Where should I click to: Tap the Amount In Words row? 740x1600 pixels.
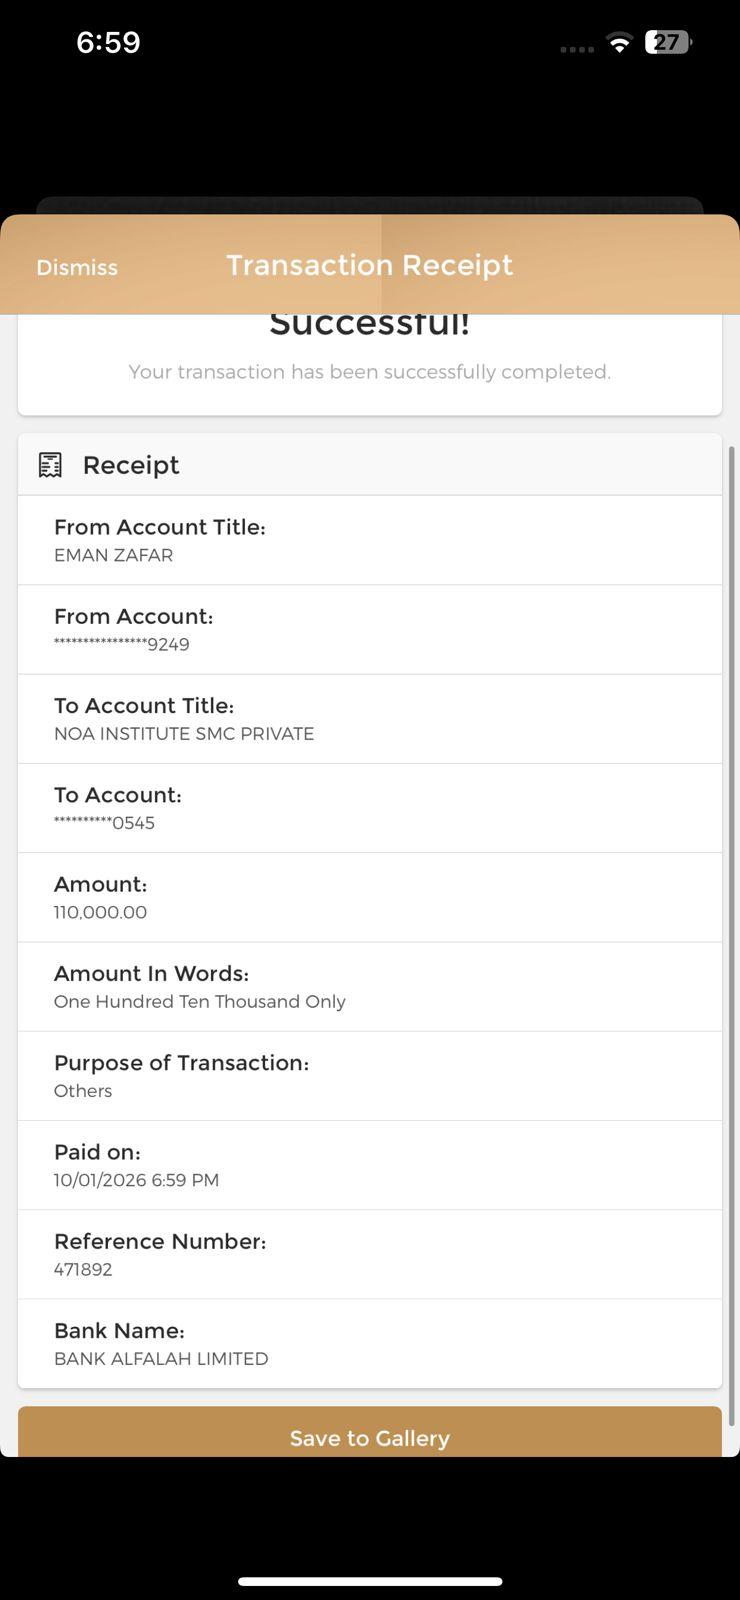pos(369,987)
